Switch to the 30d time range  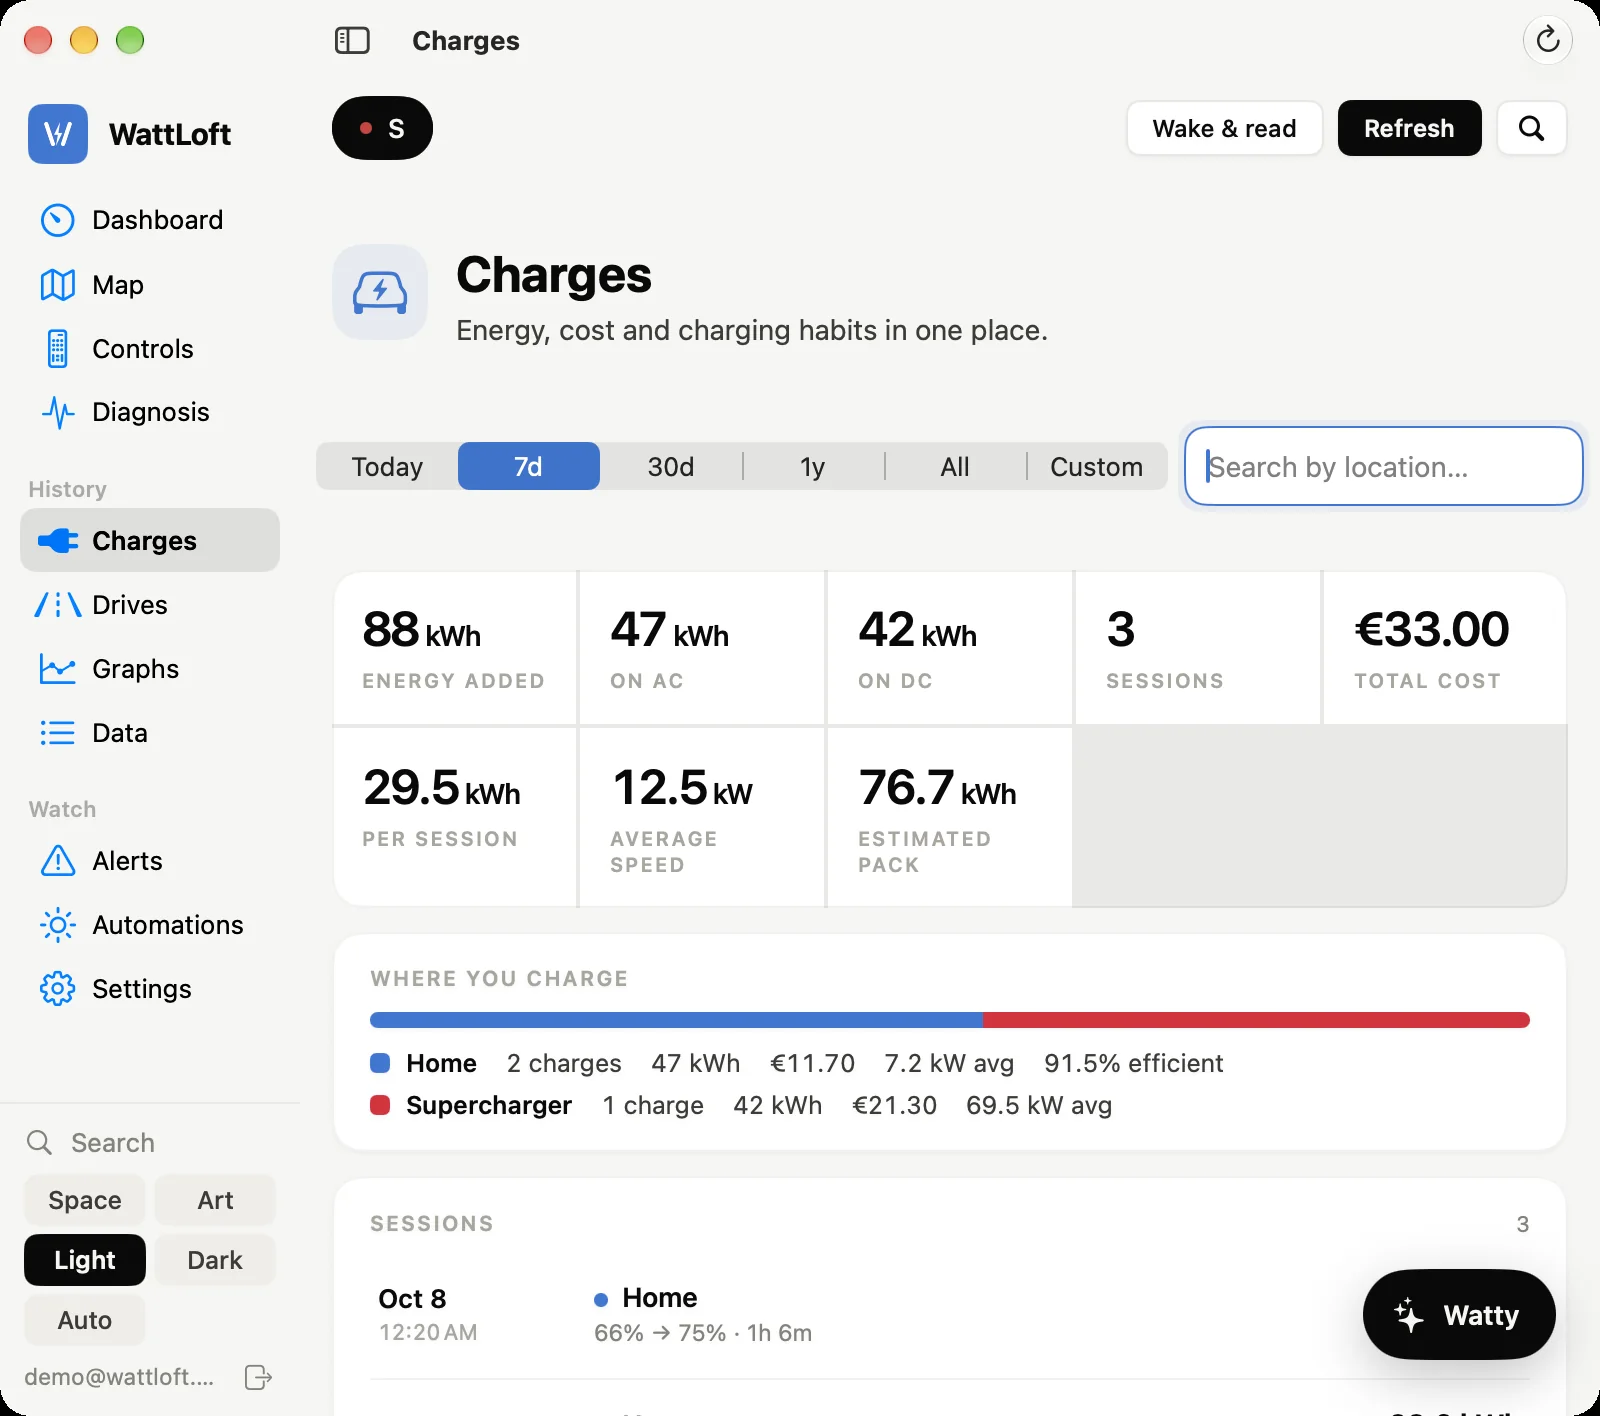[x=671, y=466]
